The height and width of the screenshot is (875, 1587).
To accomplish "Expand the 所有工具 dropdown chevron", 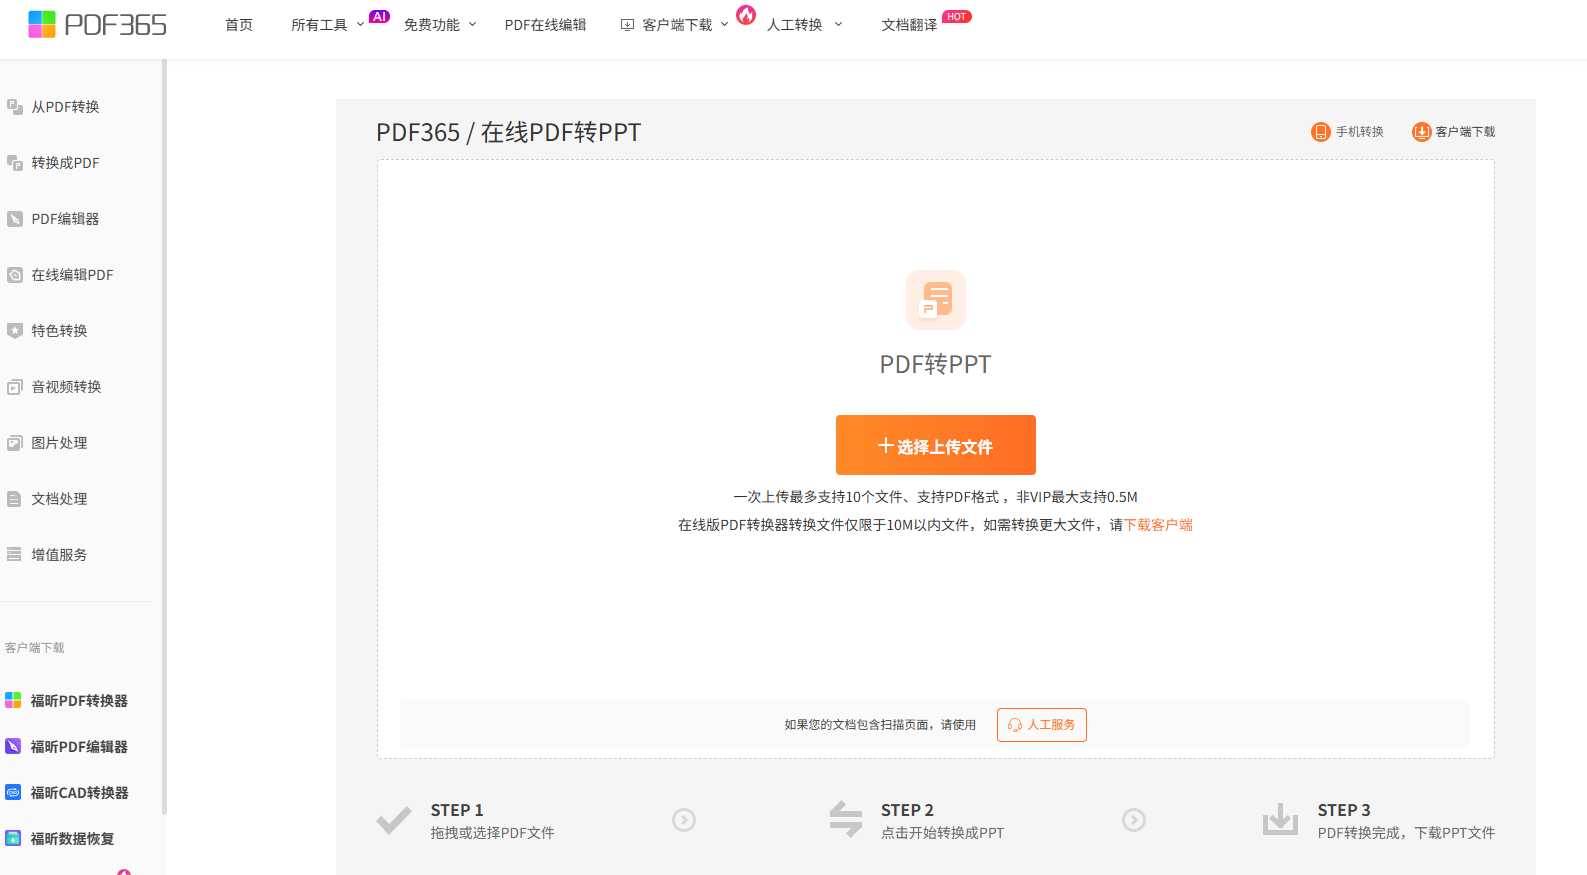I will point(361,25).
